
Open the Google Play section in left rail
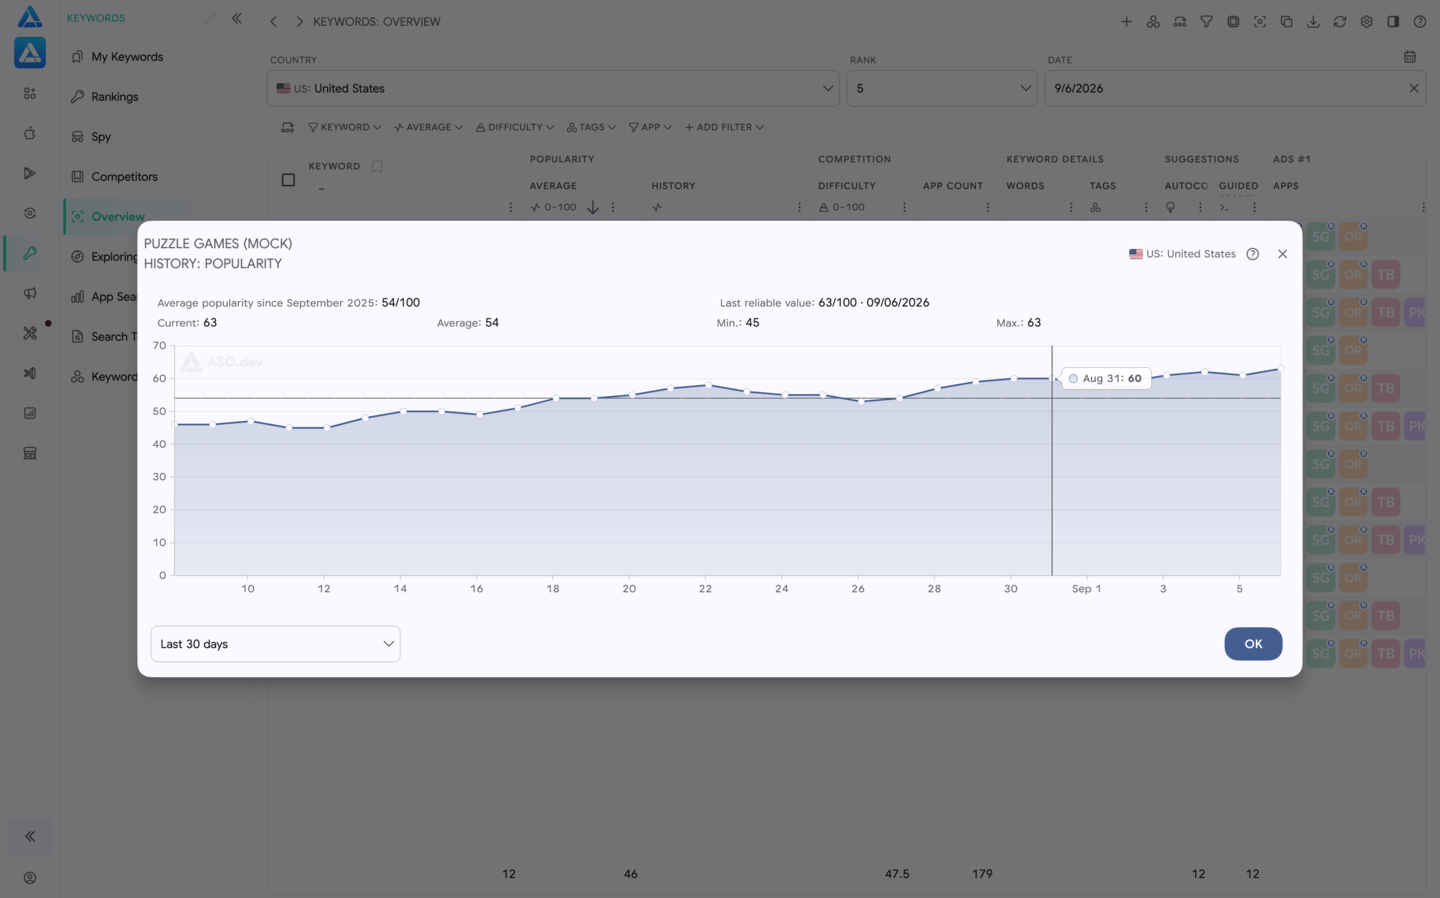pyautogui.click(x=30, y=173)
